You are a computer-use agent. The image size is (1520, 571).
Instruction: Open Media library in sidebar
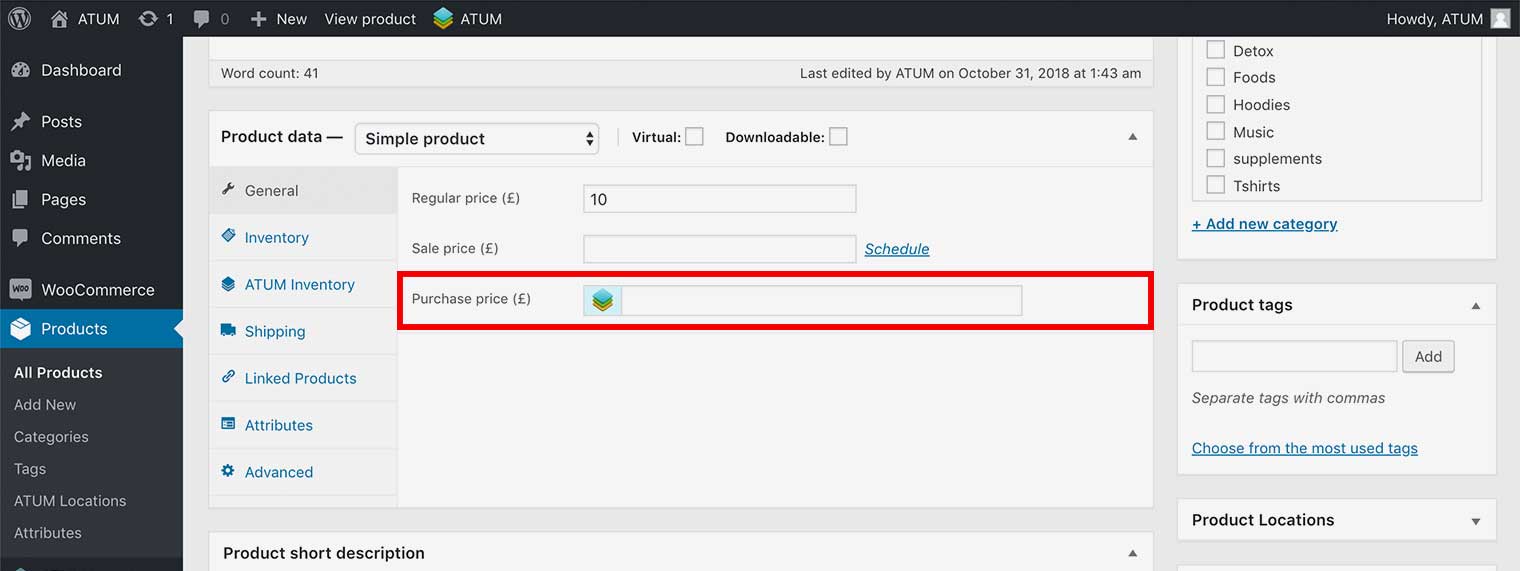(63, 160)
